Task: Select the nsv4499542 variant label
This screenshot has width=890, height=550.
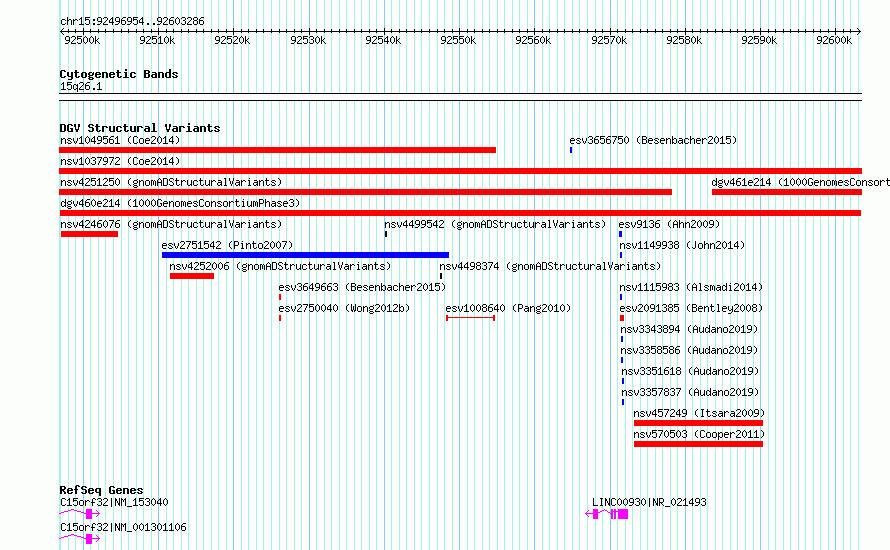Action: pyautogui.click(x=495, y=224)
